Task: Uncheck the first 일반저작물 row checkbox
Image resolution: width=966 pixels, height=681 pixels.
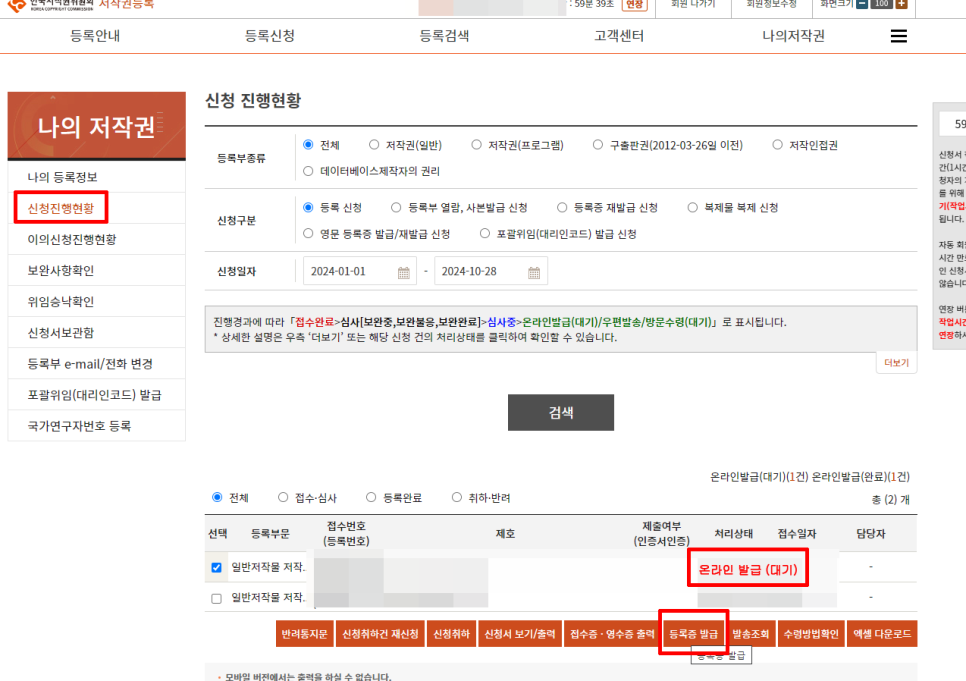Action: (x=217, y=568)
